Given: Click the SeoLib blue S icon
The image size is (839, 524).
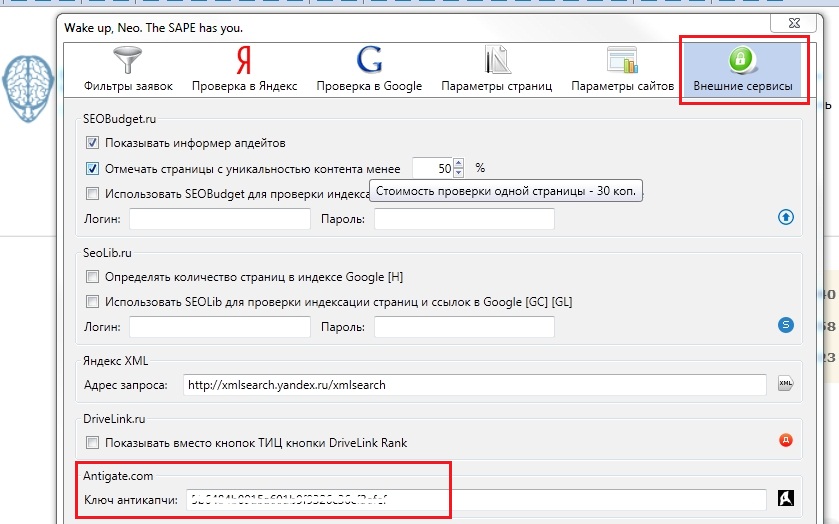Looking at the screenshot, I should pyautogui.click(x=785, y=325).
